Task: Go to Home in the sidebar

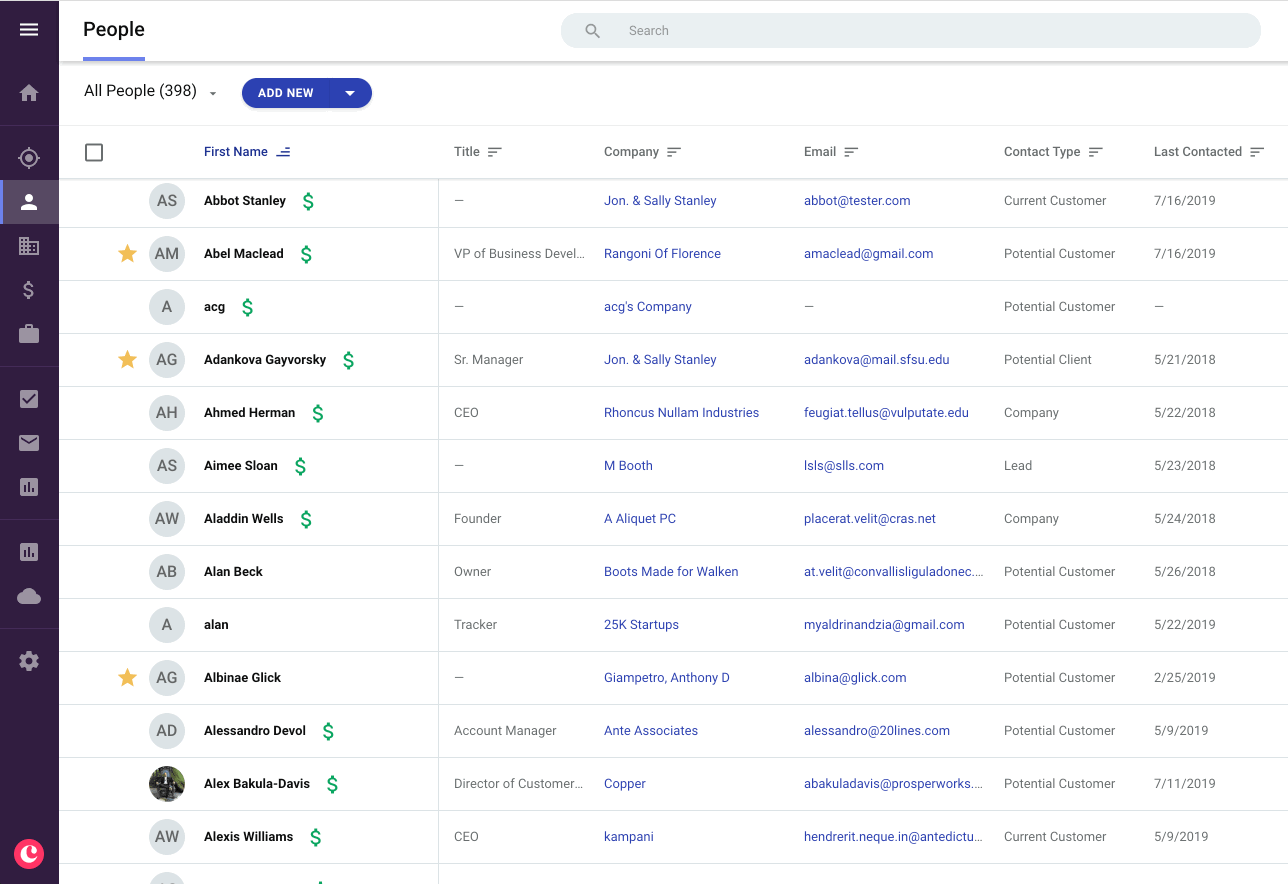Action: [29, 93]
